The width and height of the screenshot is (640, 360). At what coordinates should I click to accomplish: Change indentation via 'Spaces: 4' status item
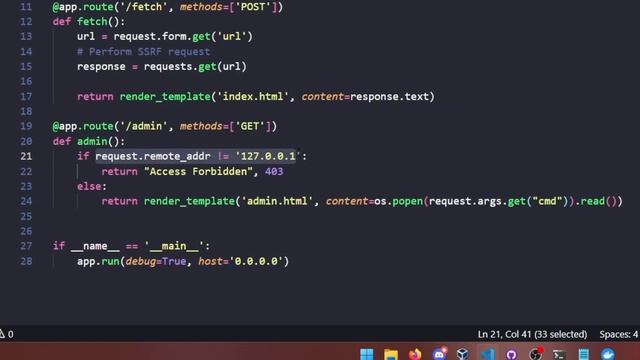point(619,334)
